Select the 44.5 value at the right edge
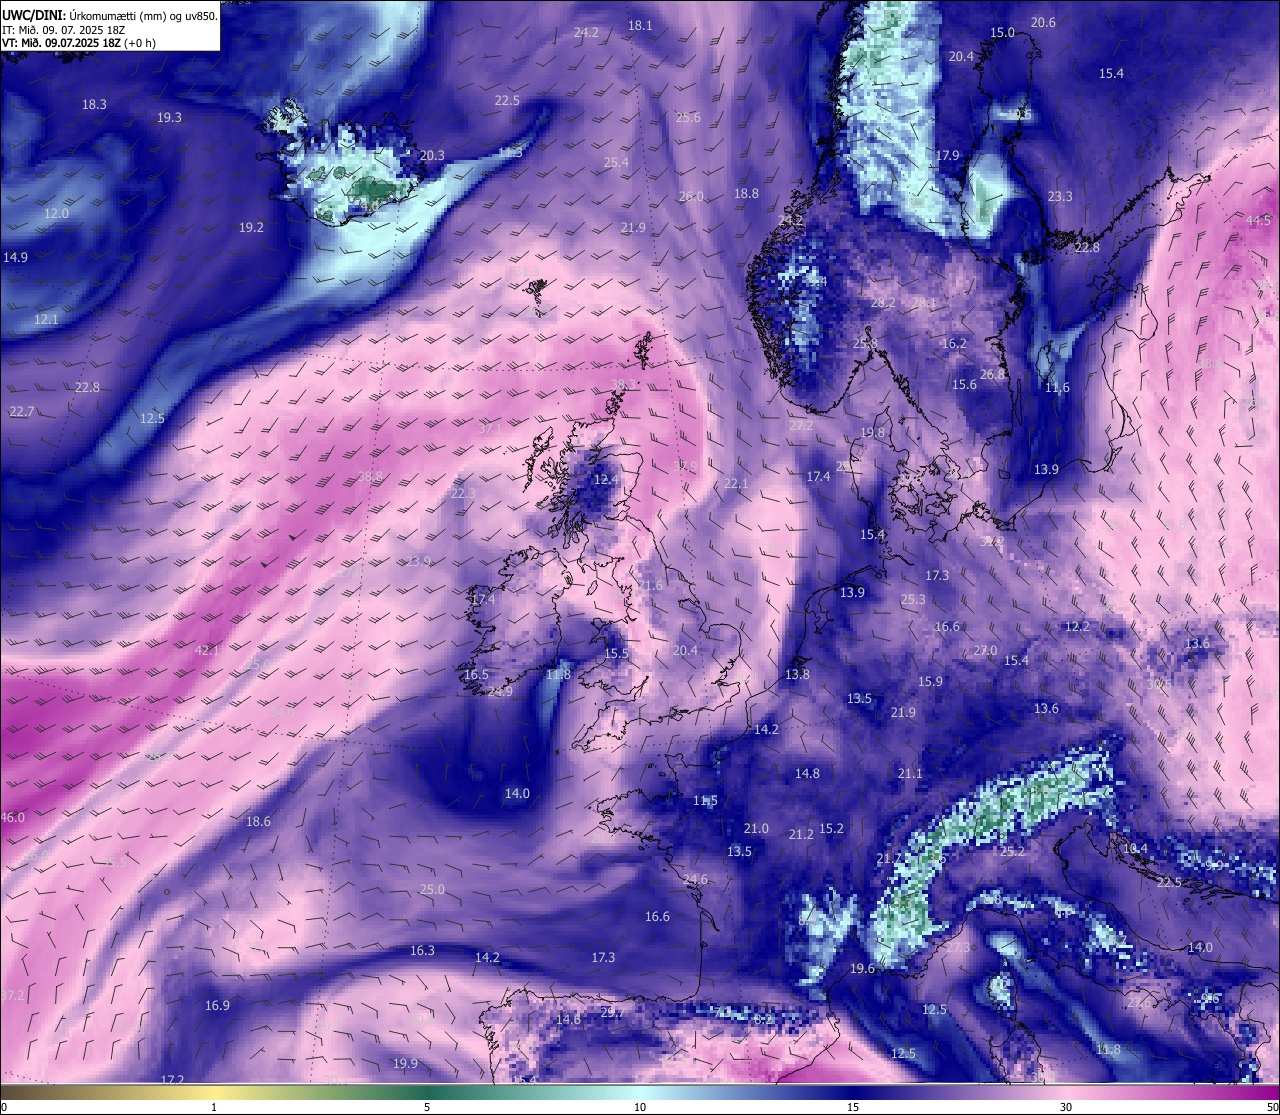The image size is (1280, 1115). point(1258,220)
